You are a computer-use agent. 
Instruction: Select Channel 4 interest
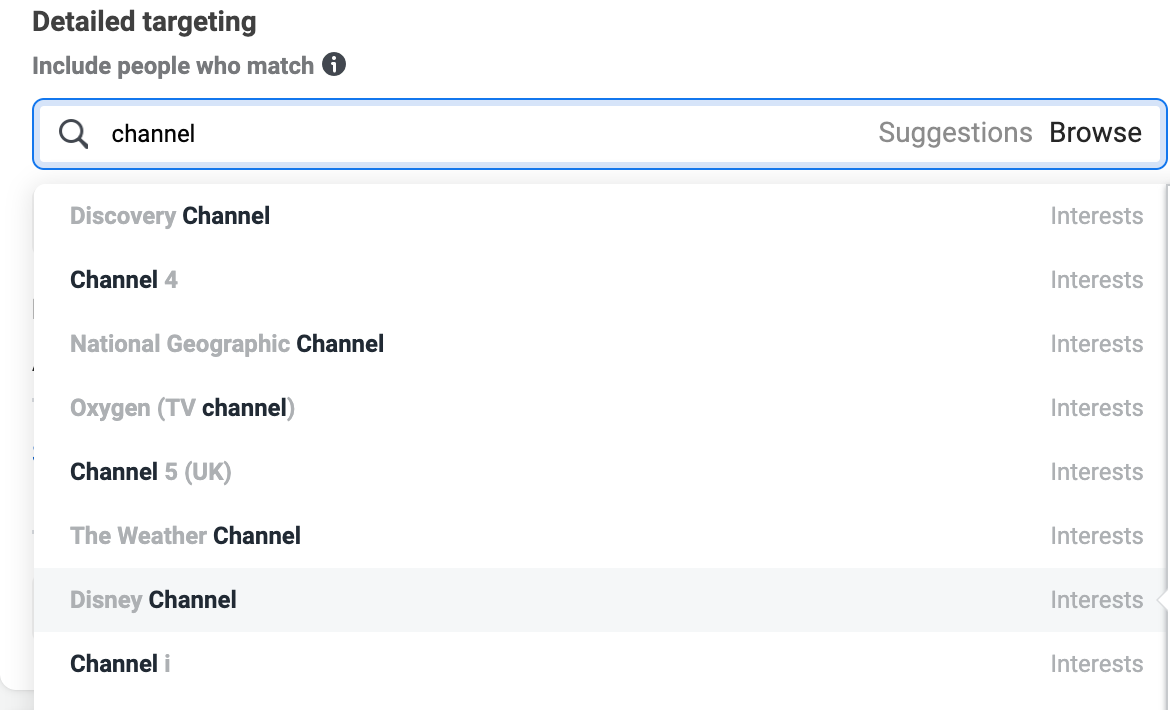tap(600, 280)
